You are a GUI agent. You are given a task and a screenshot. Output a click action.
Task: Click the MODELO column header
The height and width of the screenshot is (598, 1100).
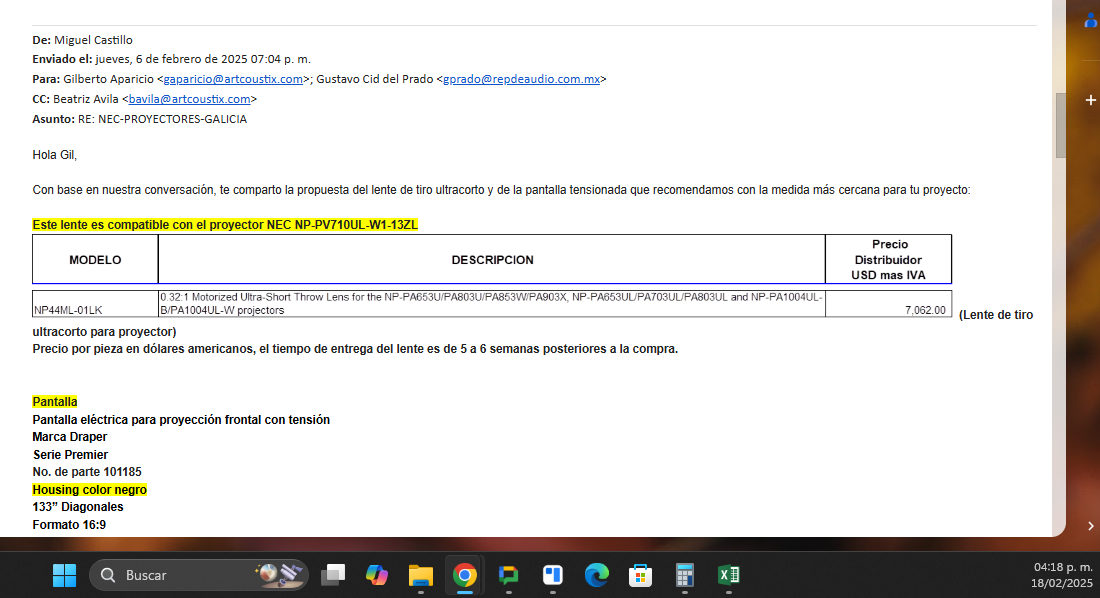95,260
